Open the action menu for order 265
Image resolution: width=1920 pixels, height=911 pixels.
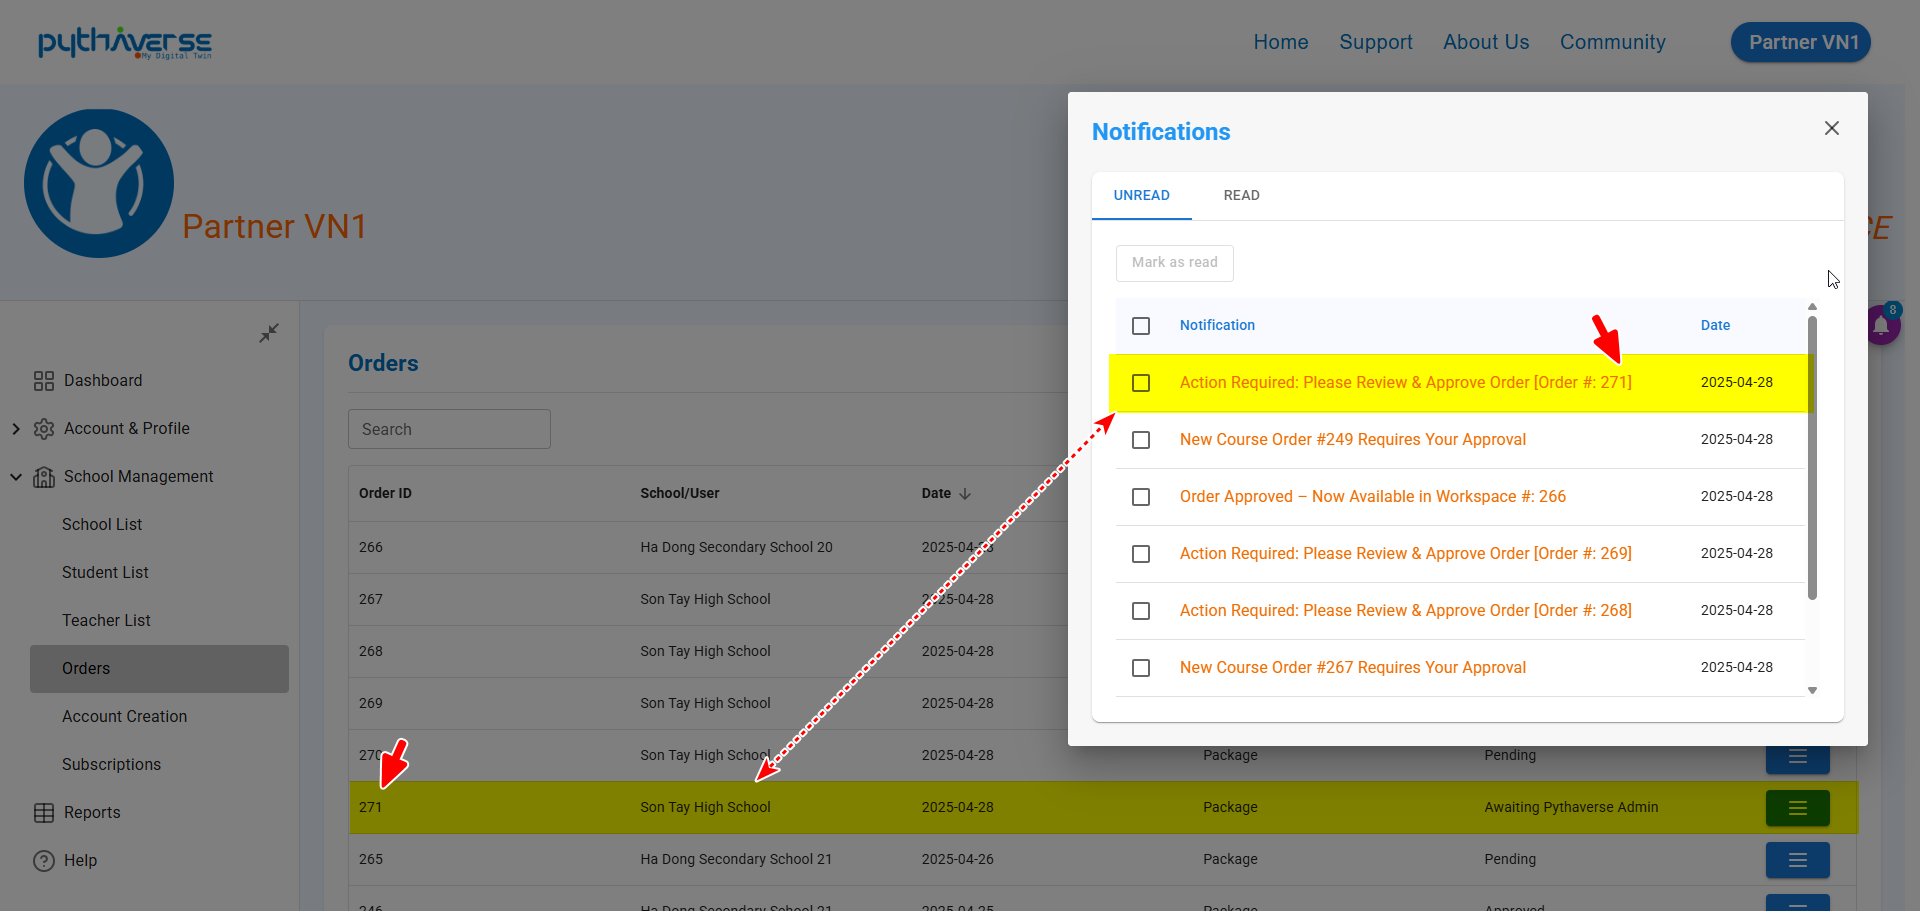pos(1798,860)
